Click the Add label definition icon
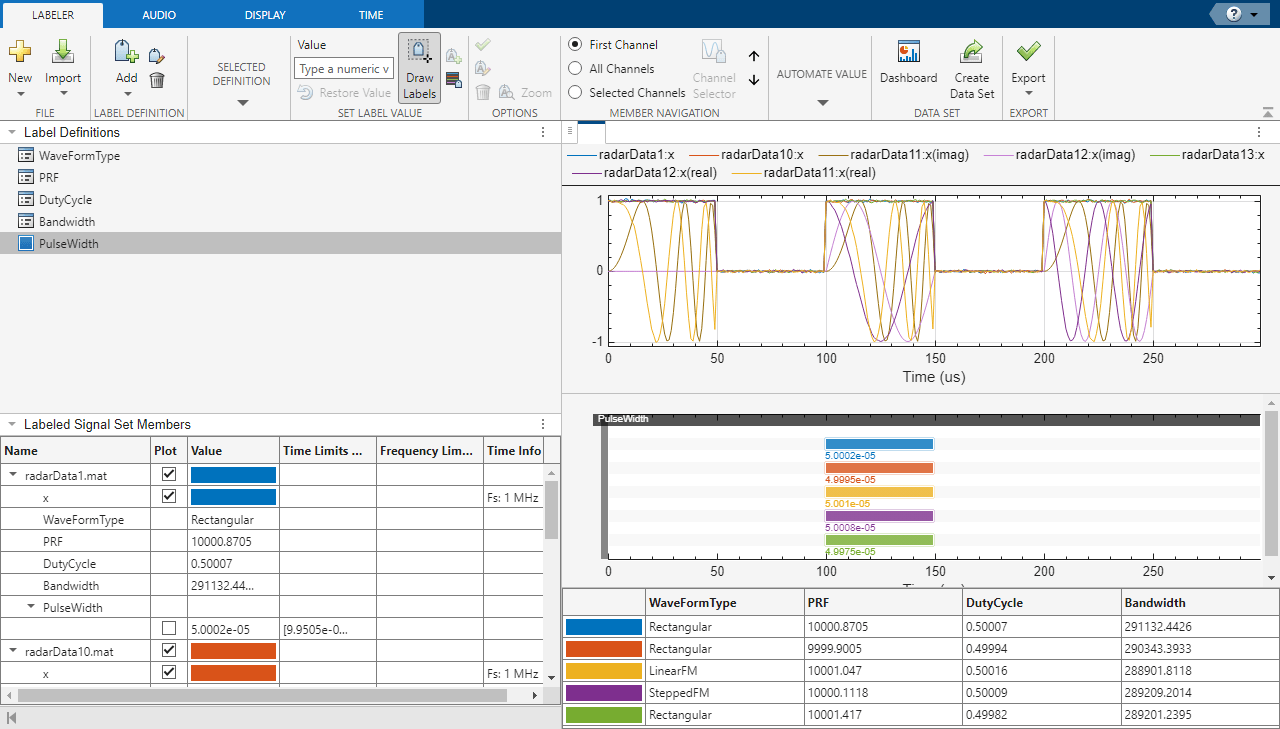This screenshot has height=729, width=1280. 126,52
